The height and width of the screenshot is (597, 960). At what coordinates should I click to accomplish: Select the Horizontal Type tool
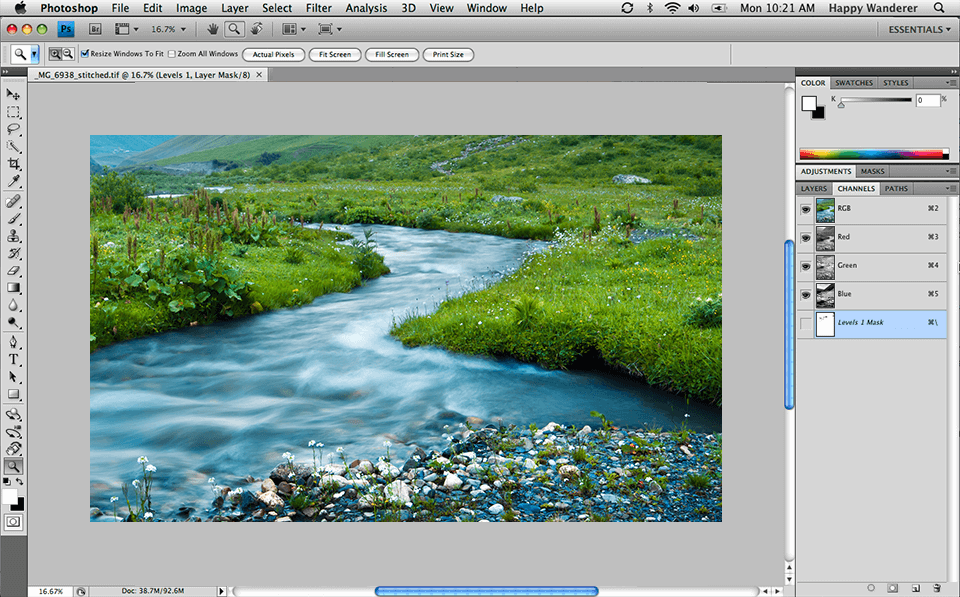[x=13, y=359]
